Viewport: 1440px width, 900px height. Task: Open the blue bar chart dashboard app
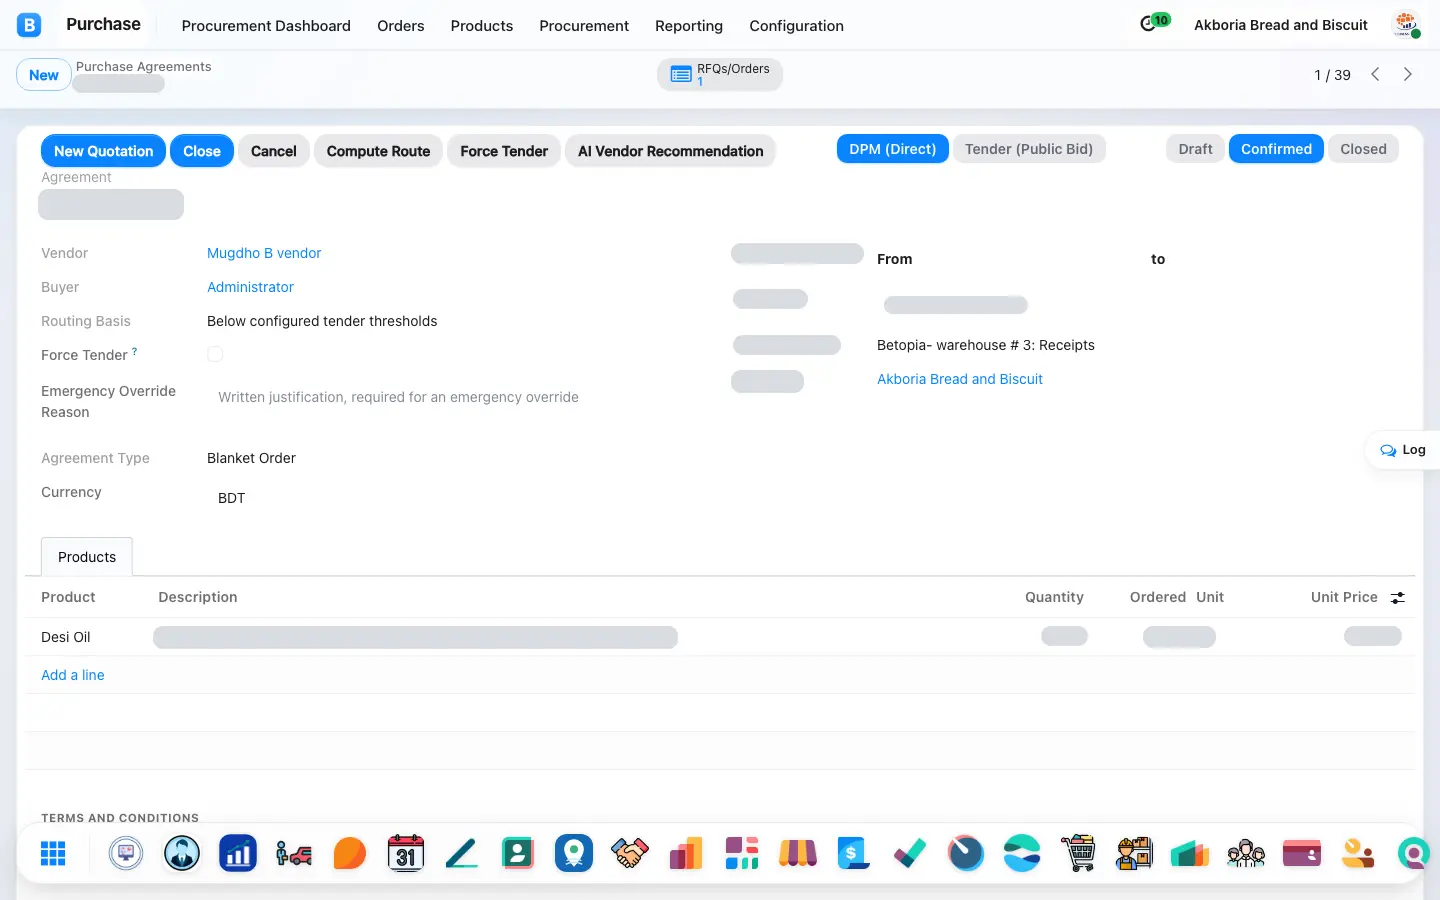click(238, 853)
